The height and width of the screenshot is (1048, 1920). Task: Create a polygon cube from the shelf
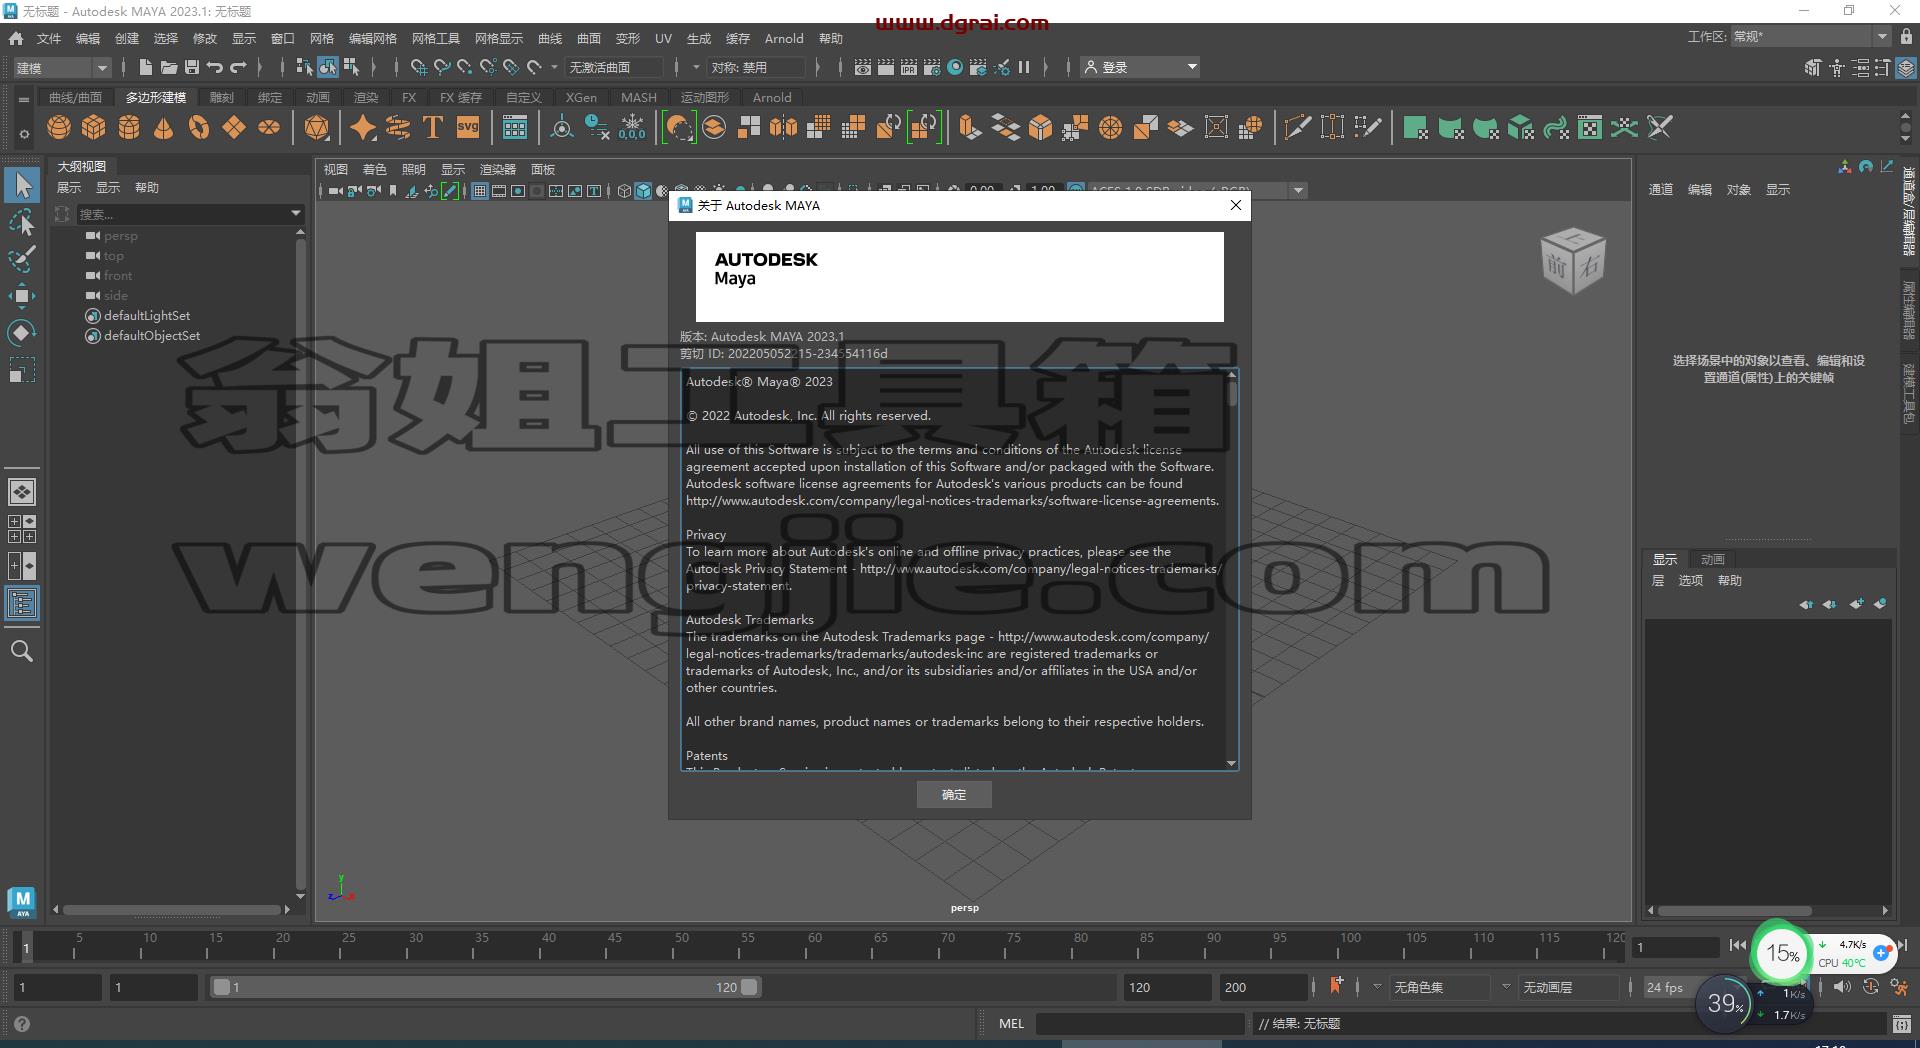point(94,127)
